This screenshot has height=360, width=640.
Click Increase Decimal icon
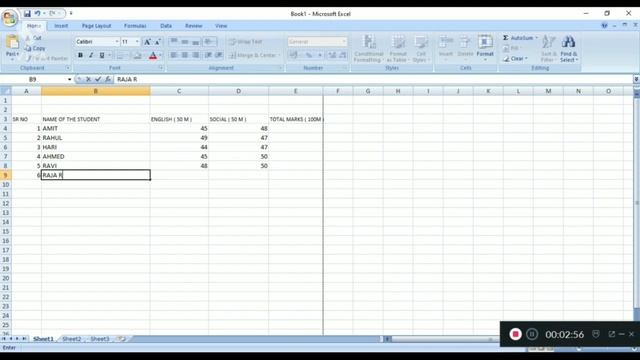[x=332, y=55]
